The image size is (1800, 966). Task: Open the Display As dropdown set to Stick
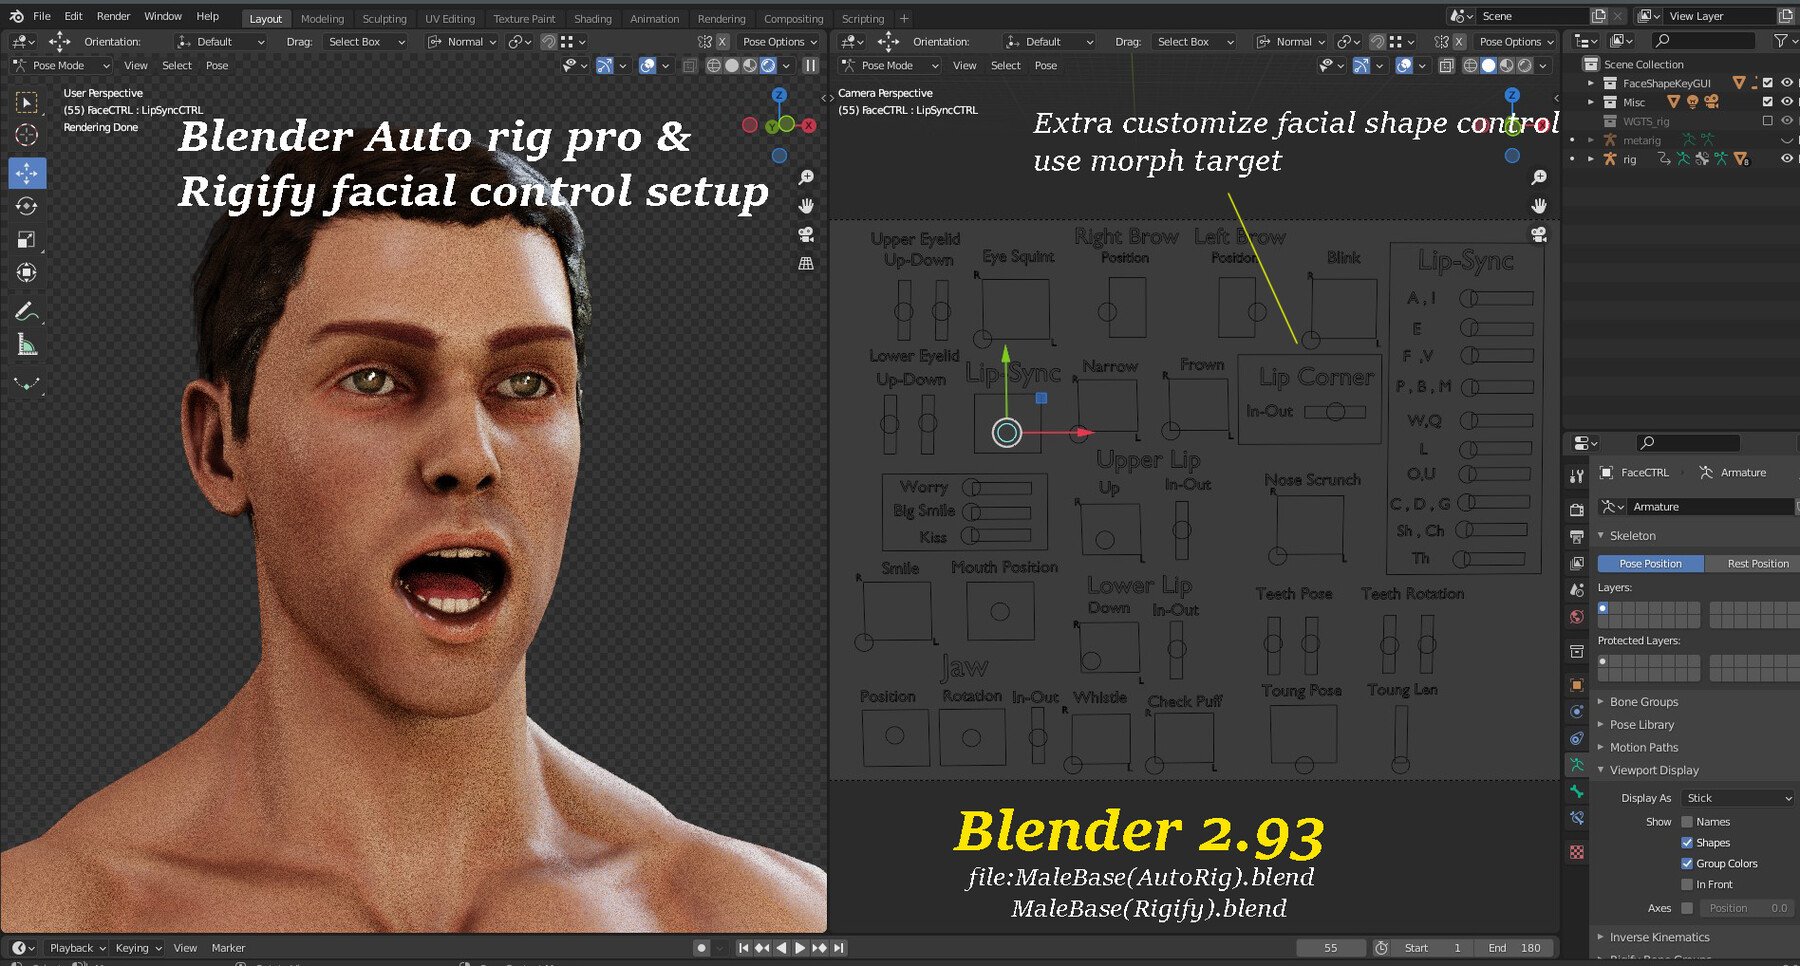point(1737,797)
